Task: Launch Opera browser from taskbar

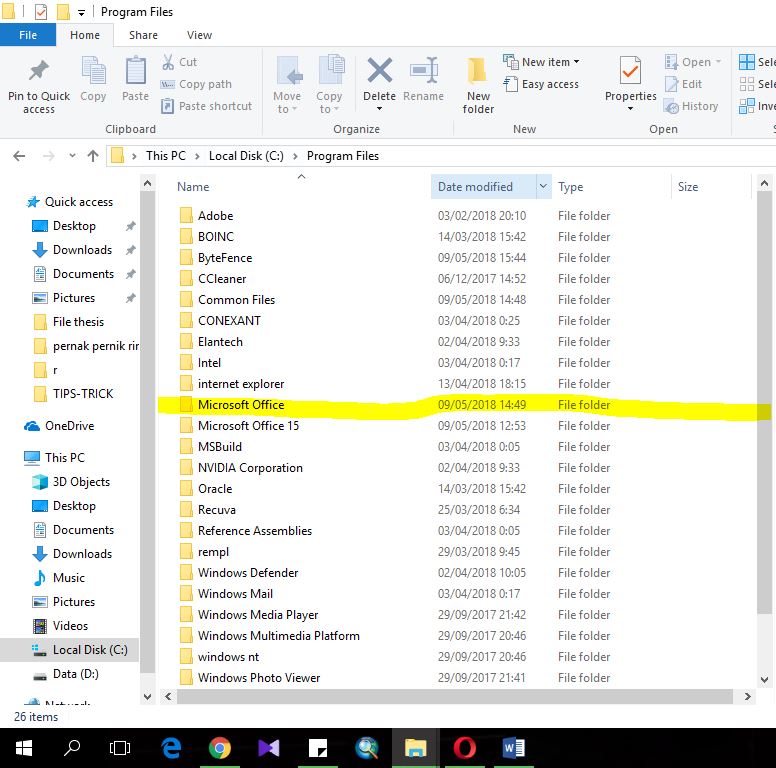Action: point(464,748)
